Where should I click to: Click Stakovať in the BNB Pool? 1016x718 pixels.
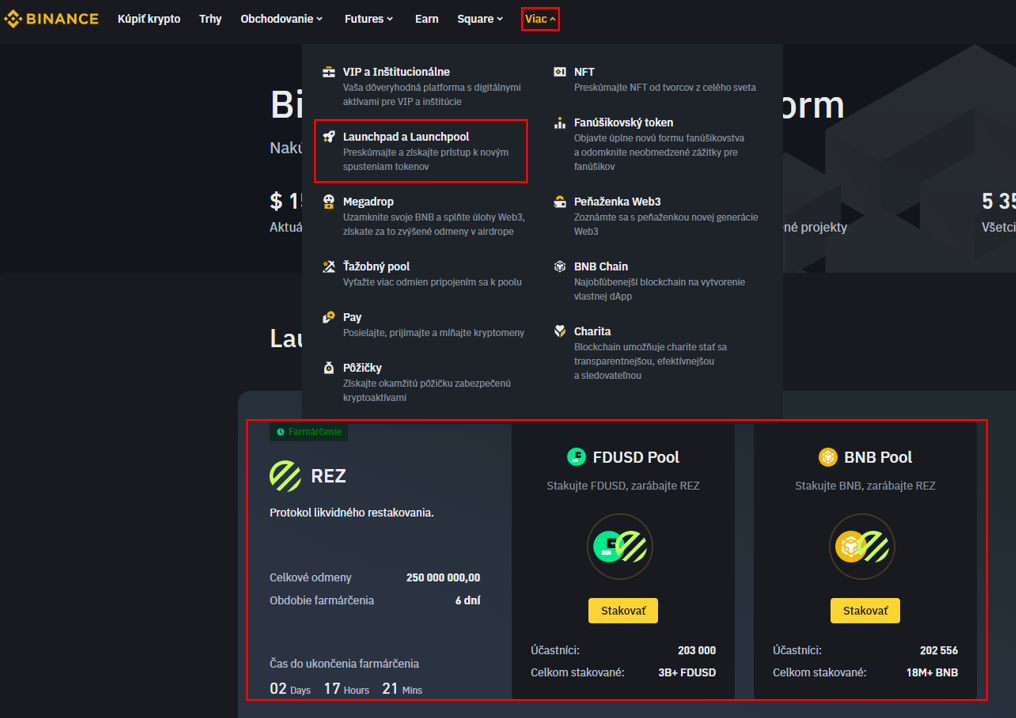(865, 610)
